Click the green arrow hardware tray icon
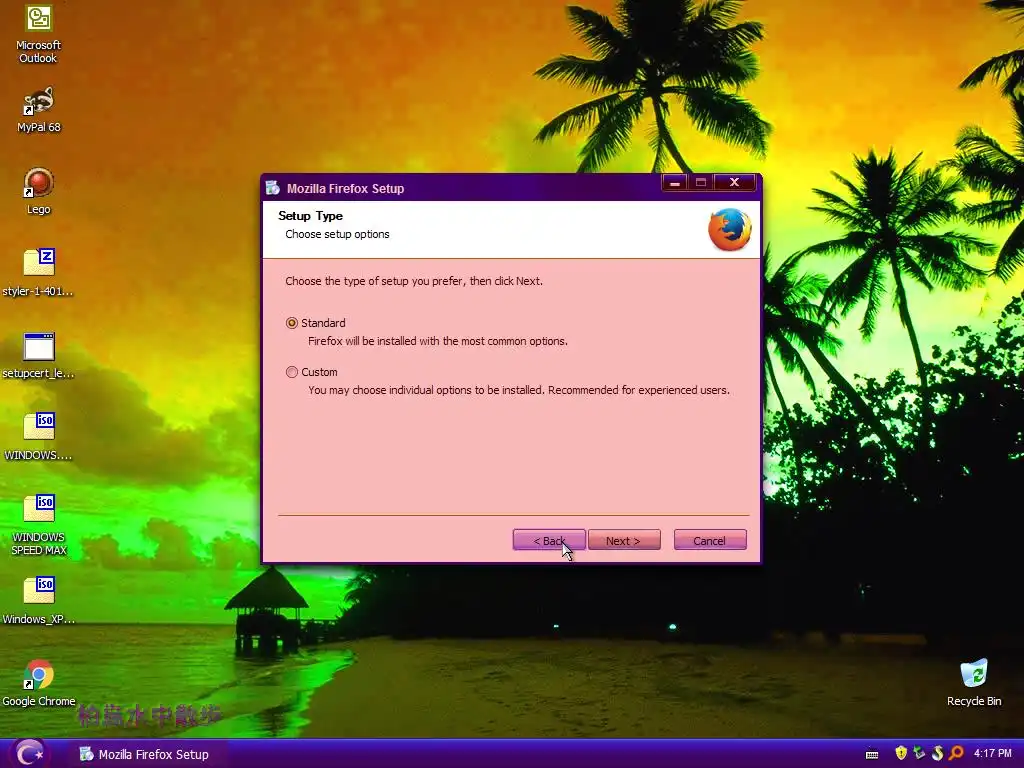1024x768 pixels. 920,753
